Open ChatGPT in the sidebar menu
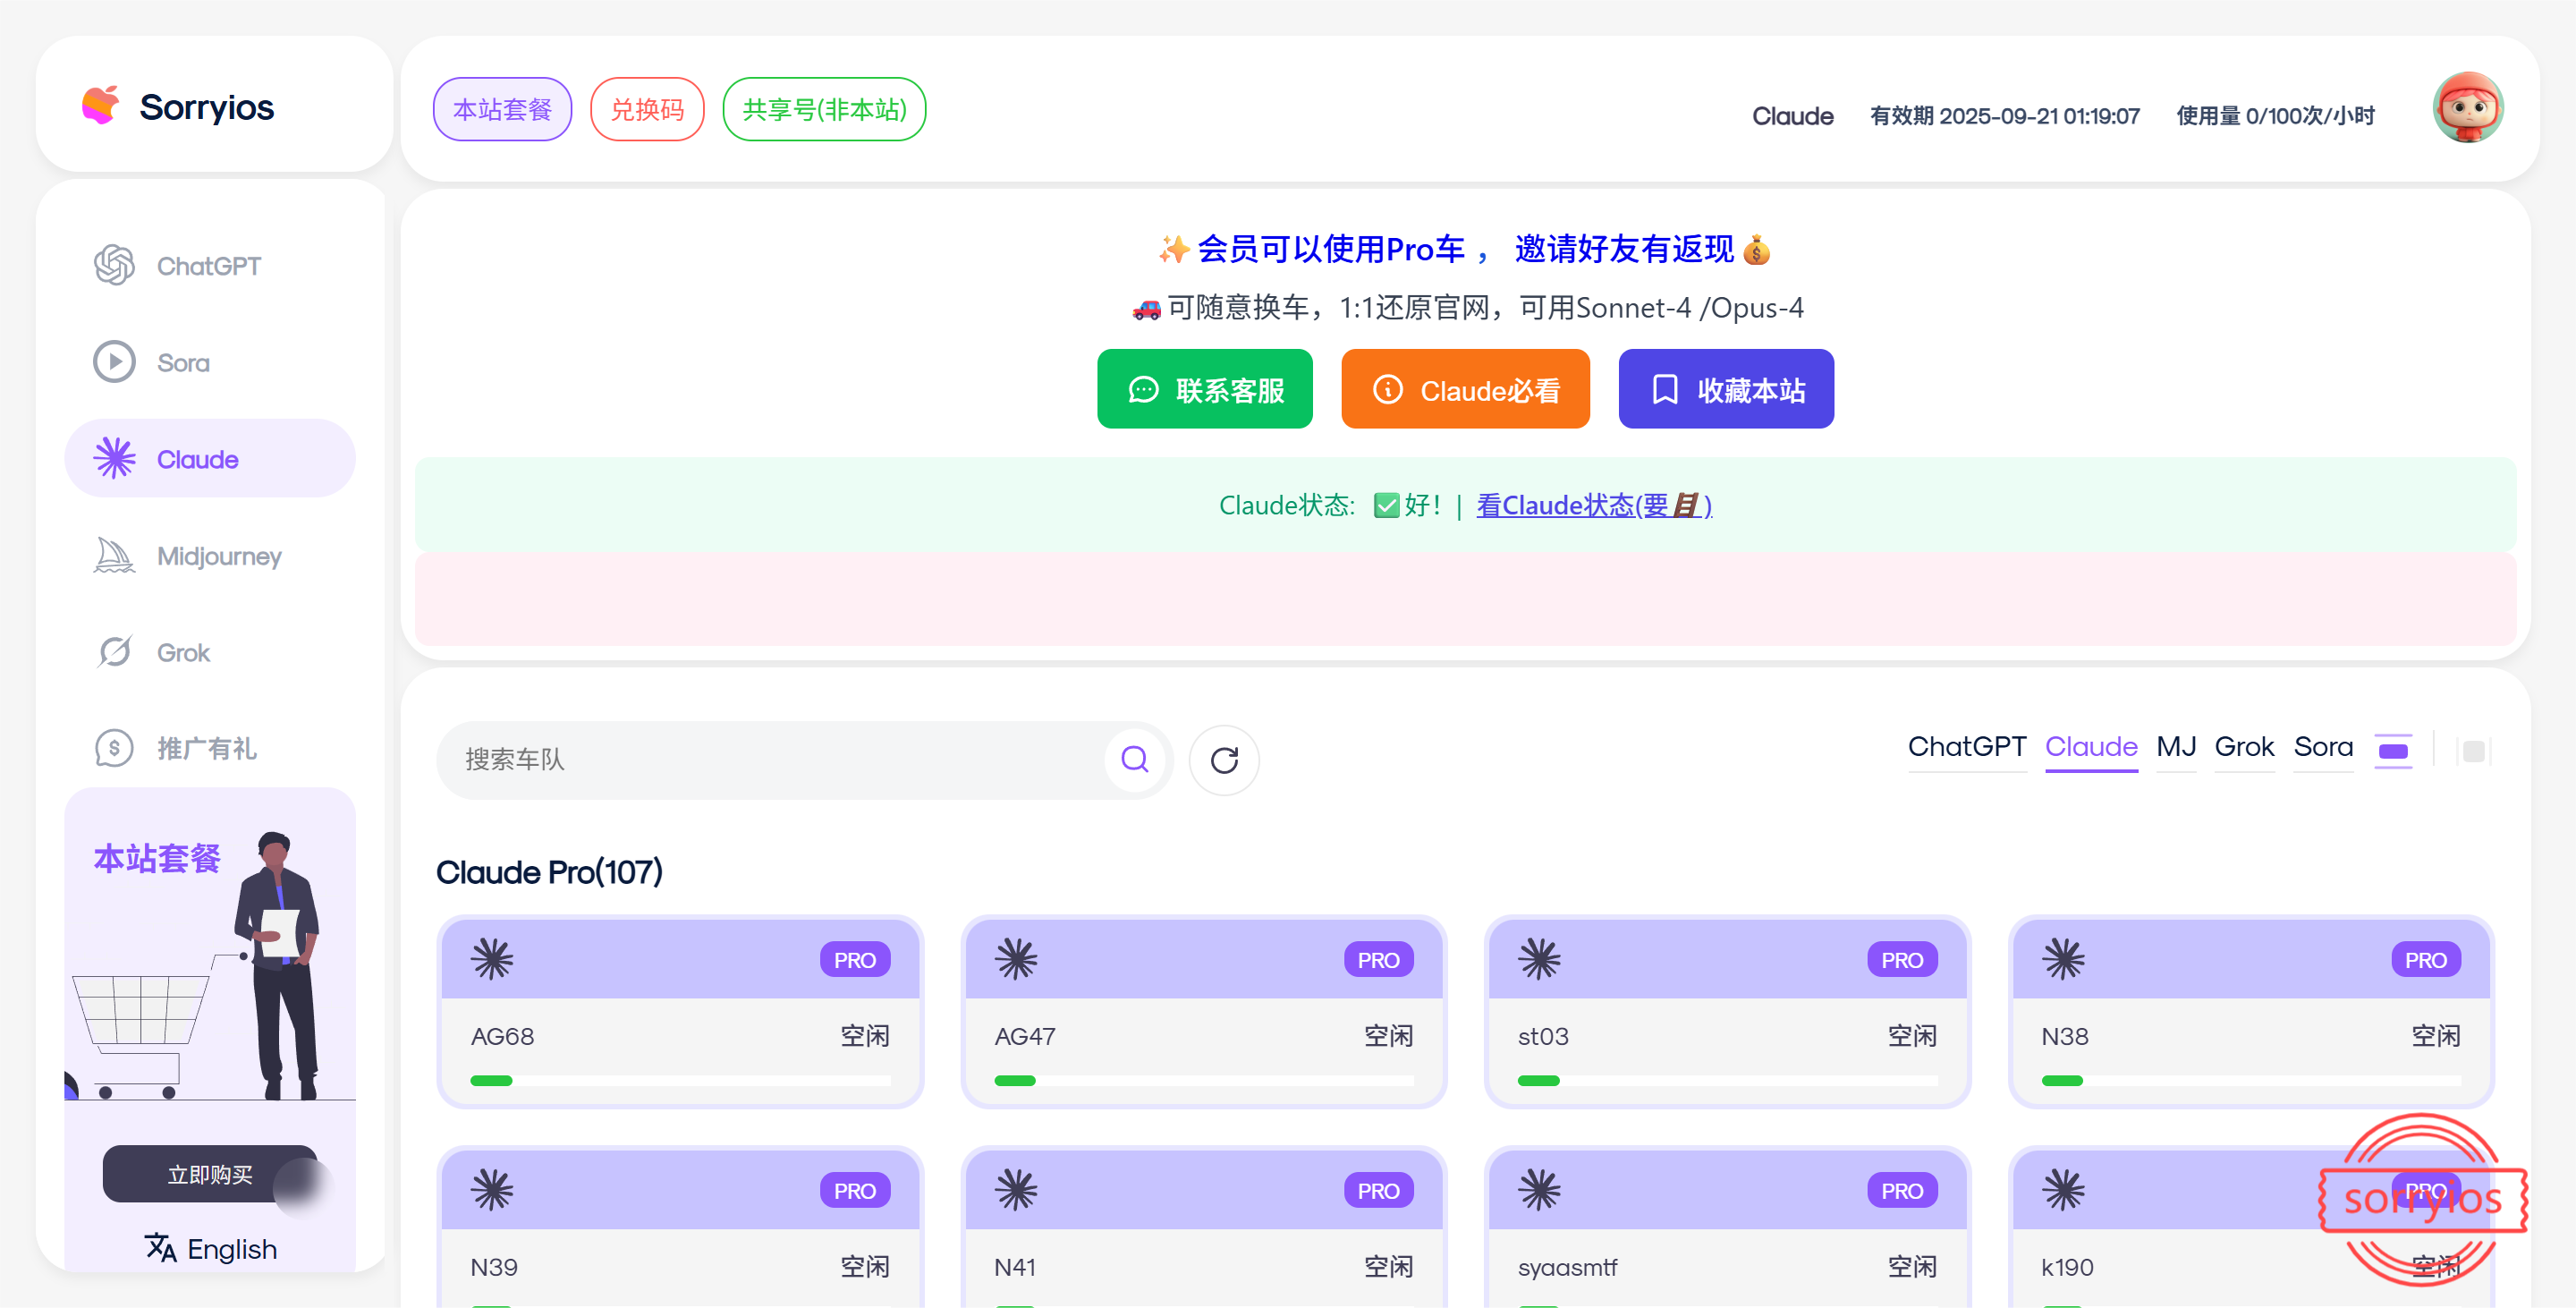2576x1308 pixels. 210,265
